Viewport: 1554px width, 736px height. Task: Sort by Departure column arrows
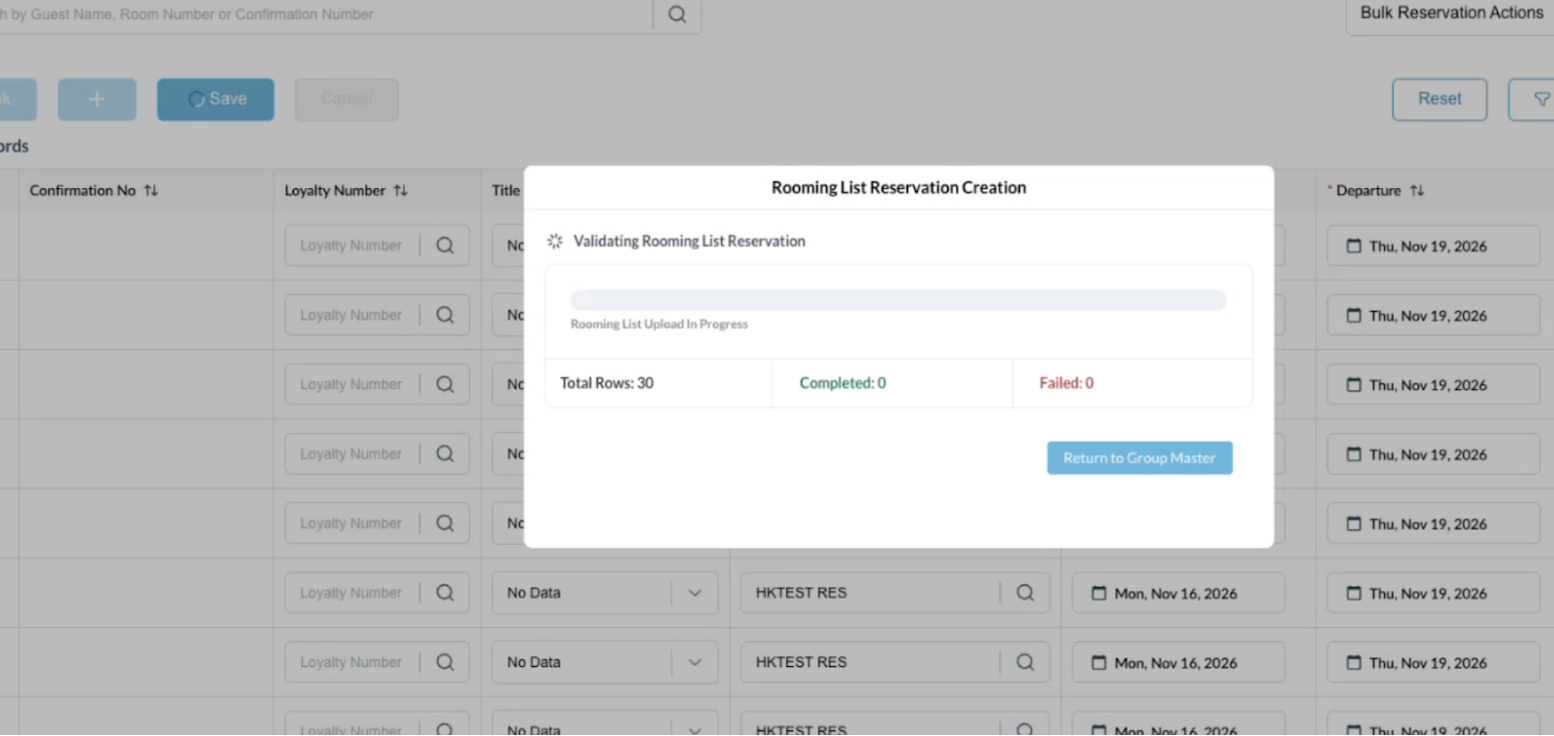click(1417, 190)
